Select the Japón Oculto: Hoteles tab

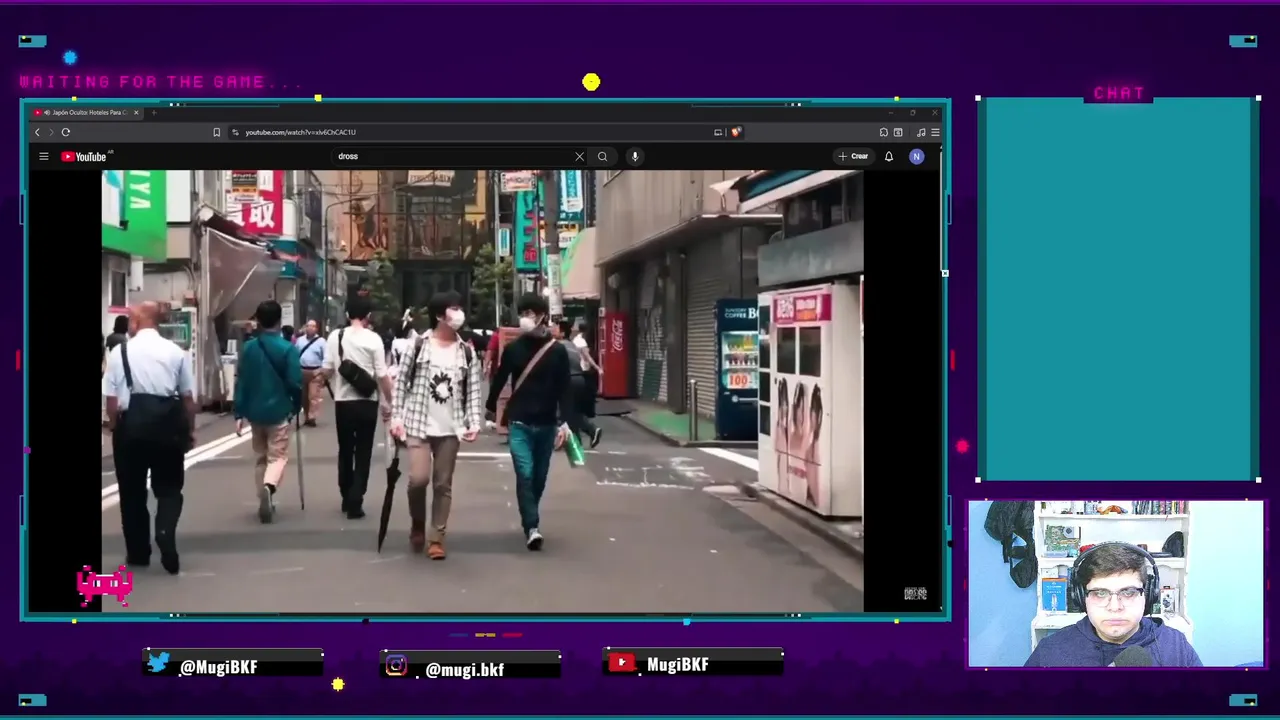tap(86, 112)
